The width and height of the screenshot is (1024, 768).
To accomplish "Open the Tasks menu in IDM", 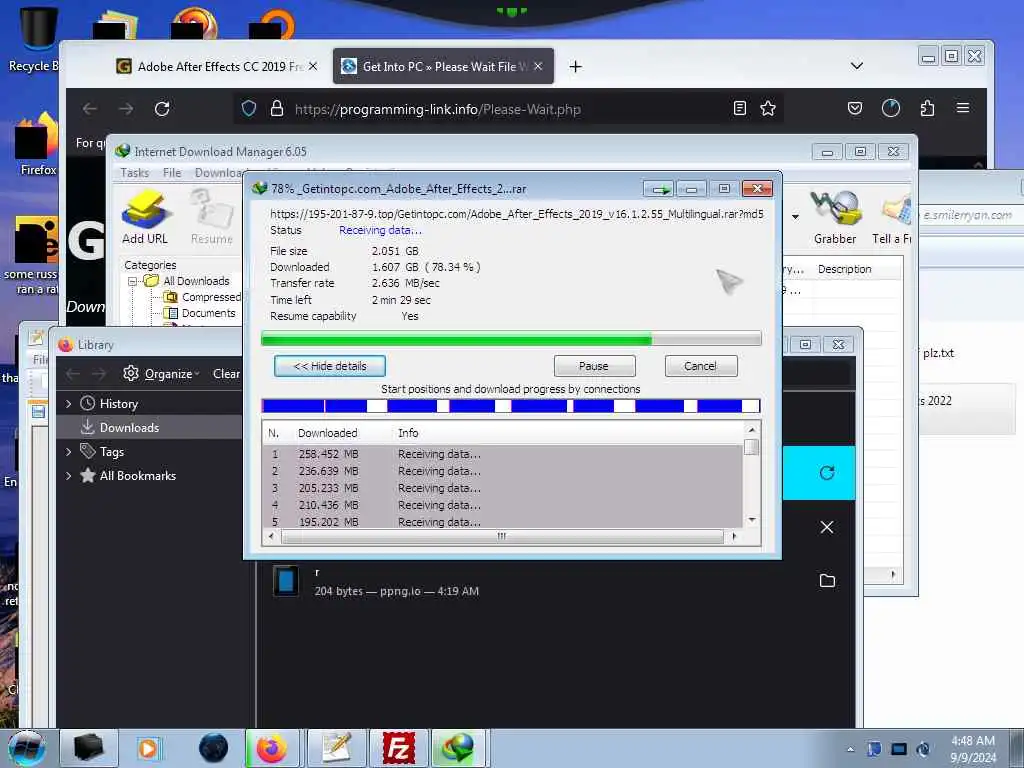I will click(135, 172).
